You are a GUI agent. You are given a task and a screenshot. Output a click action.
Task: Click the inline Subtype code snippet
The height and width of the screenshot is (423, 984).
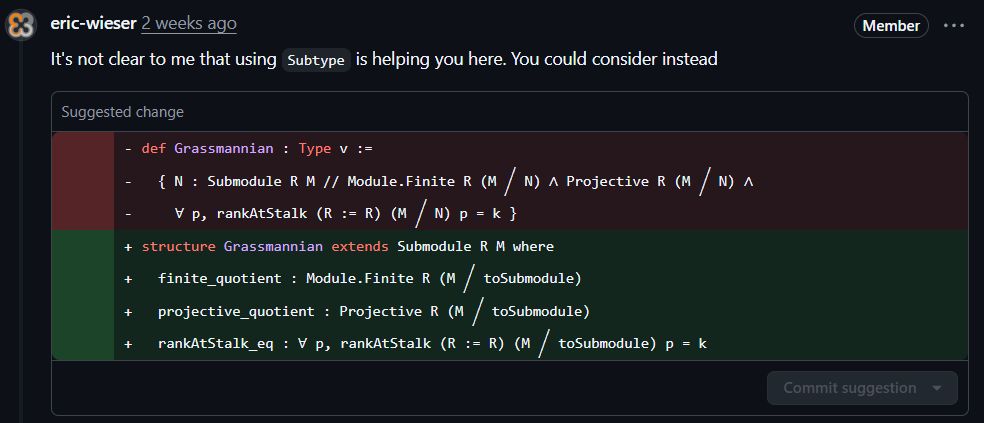pos(315,60)
